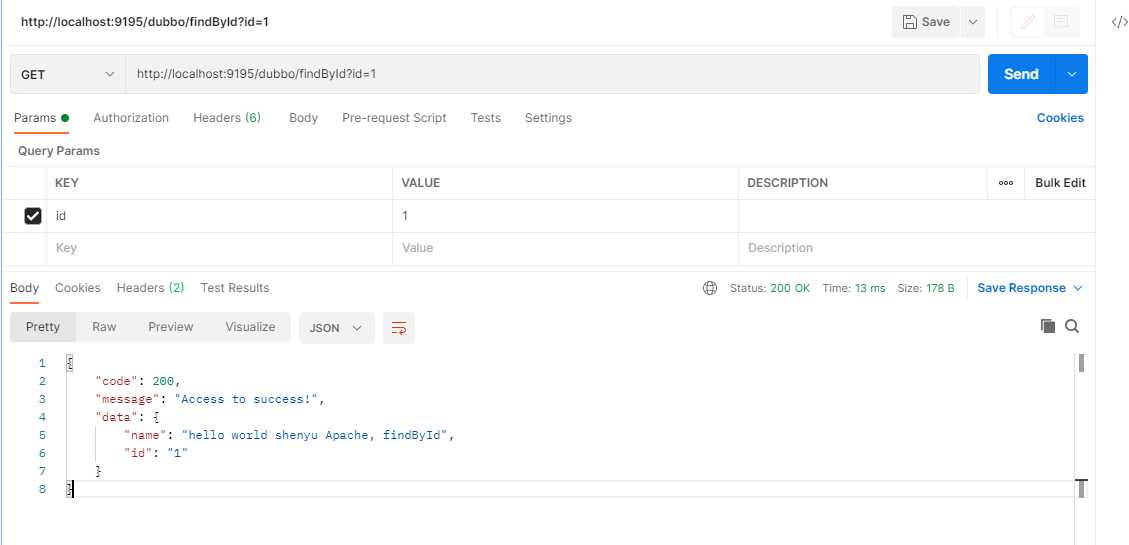Open the Save Response dropdown

[x=1030, y=288]
